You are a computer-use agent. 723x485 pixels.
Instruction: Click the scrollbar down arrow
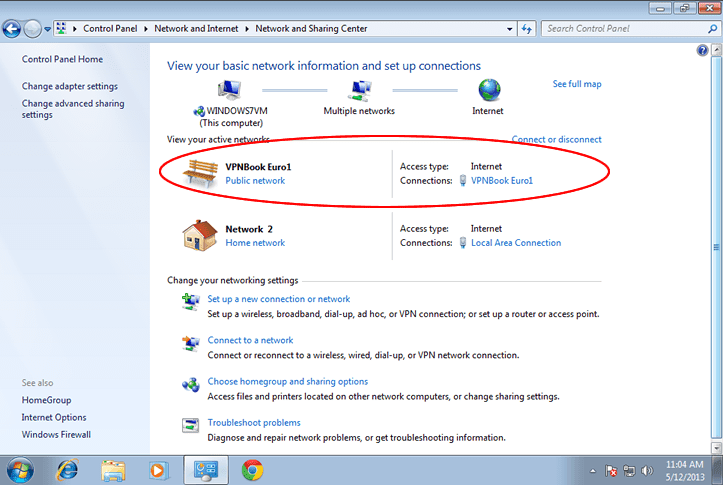coord(717,448)
